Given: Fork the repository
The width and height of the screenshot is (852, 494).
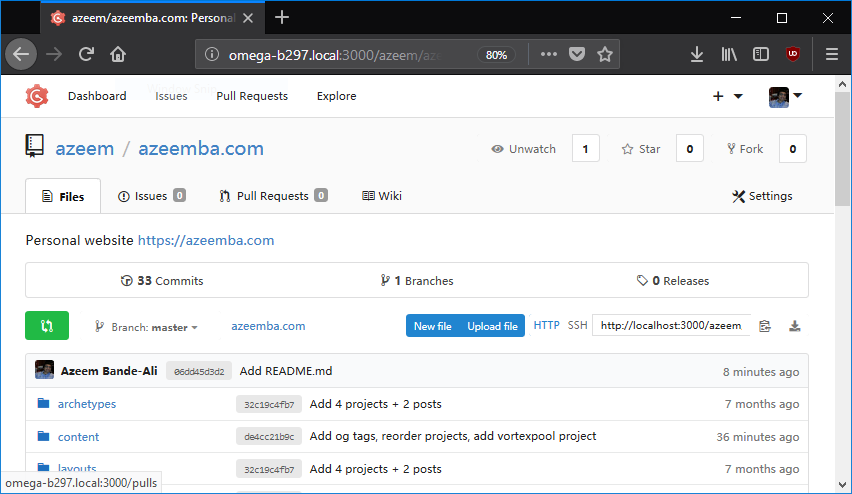Looking at the screenshot, I should pos(745,149).
